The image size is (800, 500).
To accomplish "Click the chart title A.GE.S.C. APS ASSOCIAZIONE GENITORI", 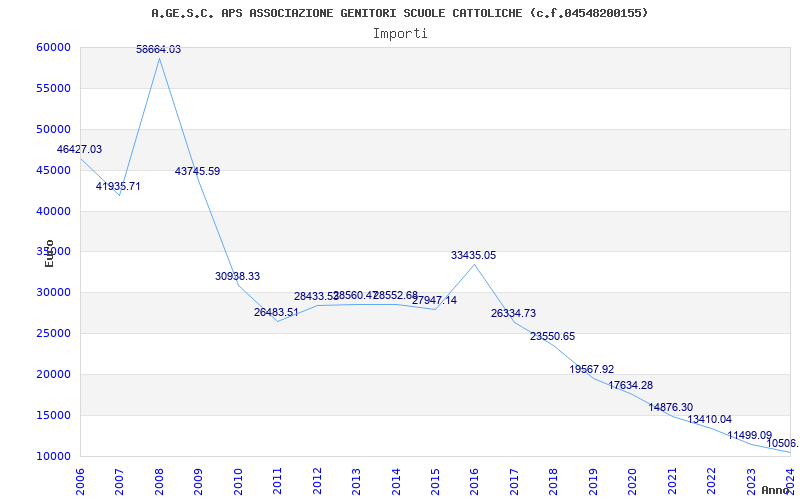I will coord(400,13).
